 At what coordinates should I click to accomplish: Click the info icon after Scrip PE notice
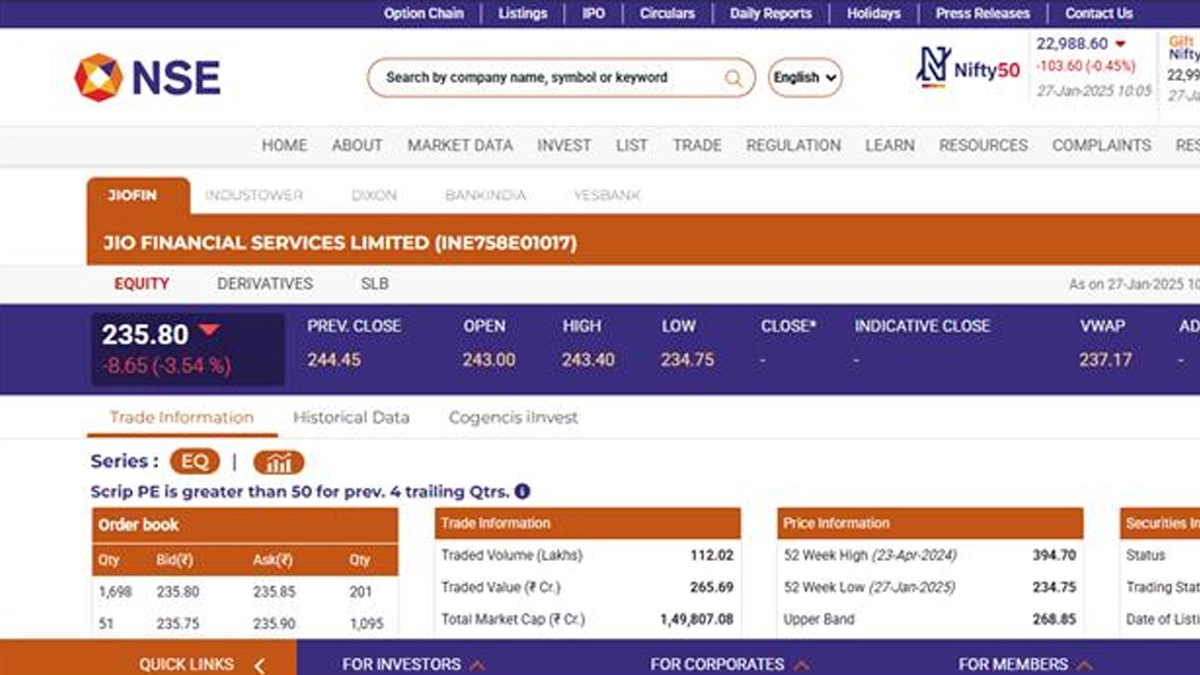pos(522,492)
